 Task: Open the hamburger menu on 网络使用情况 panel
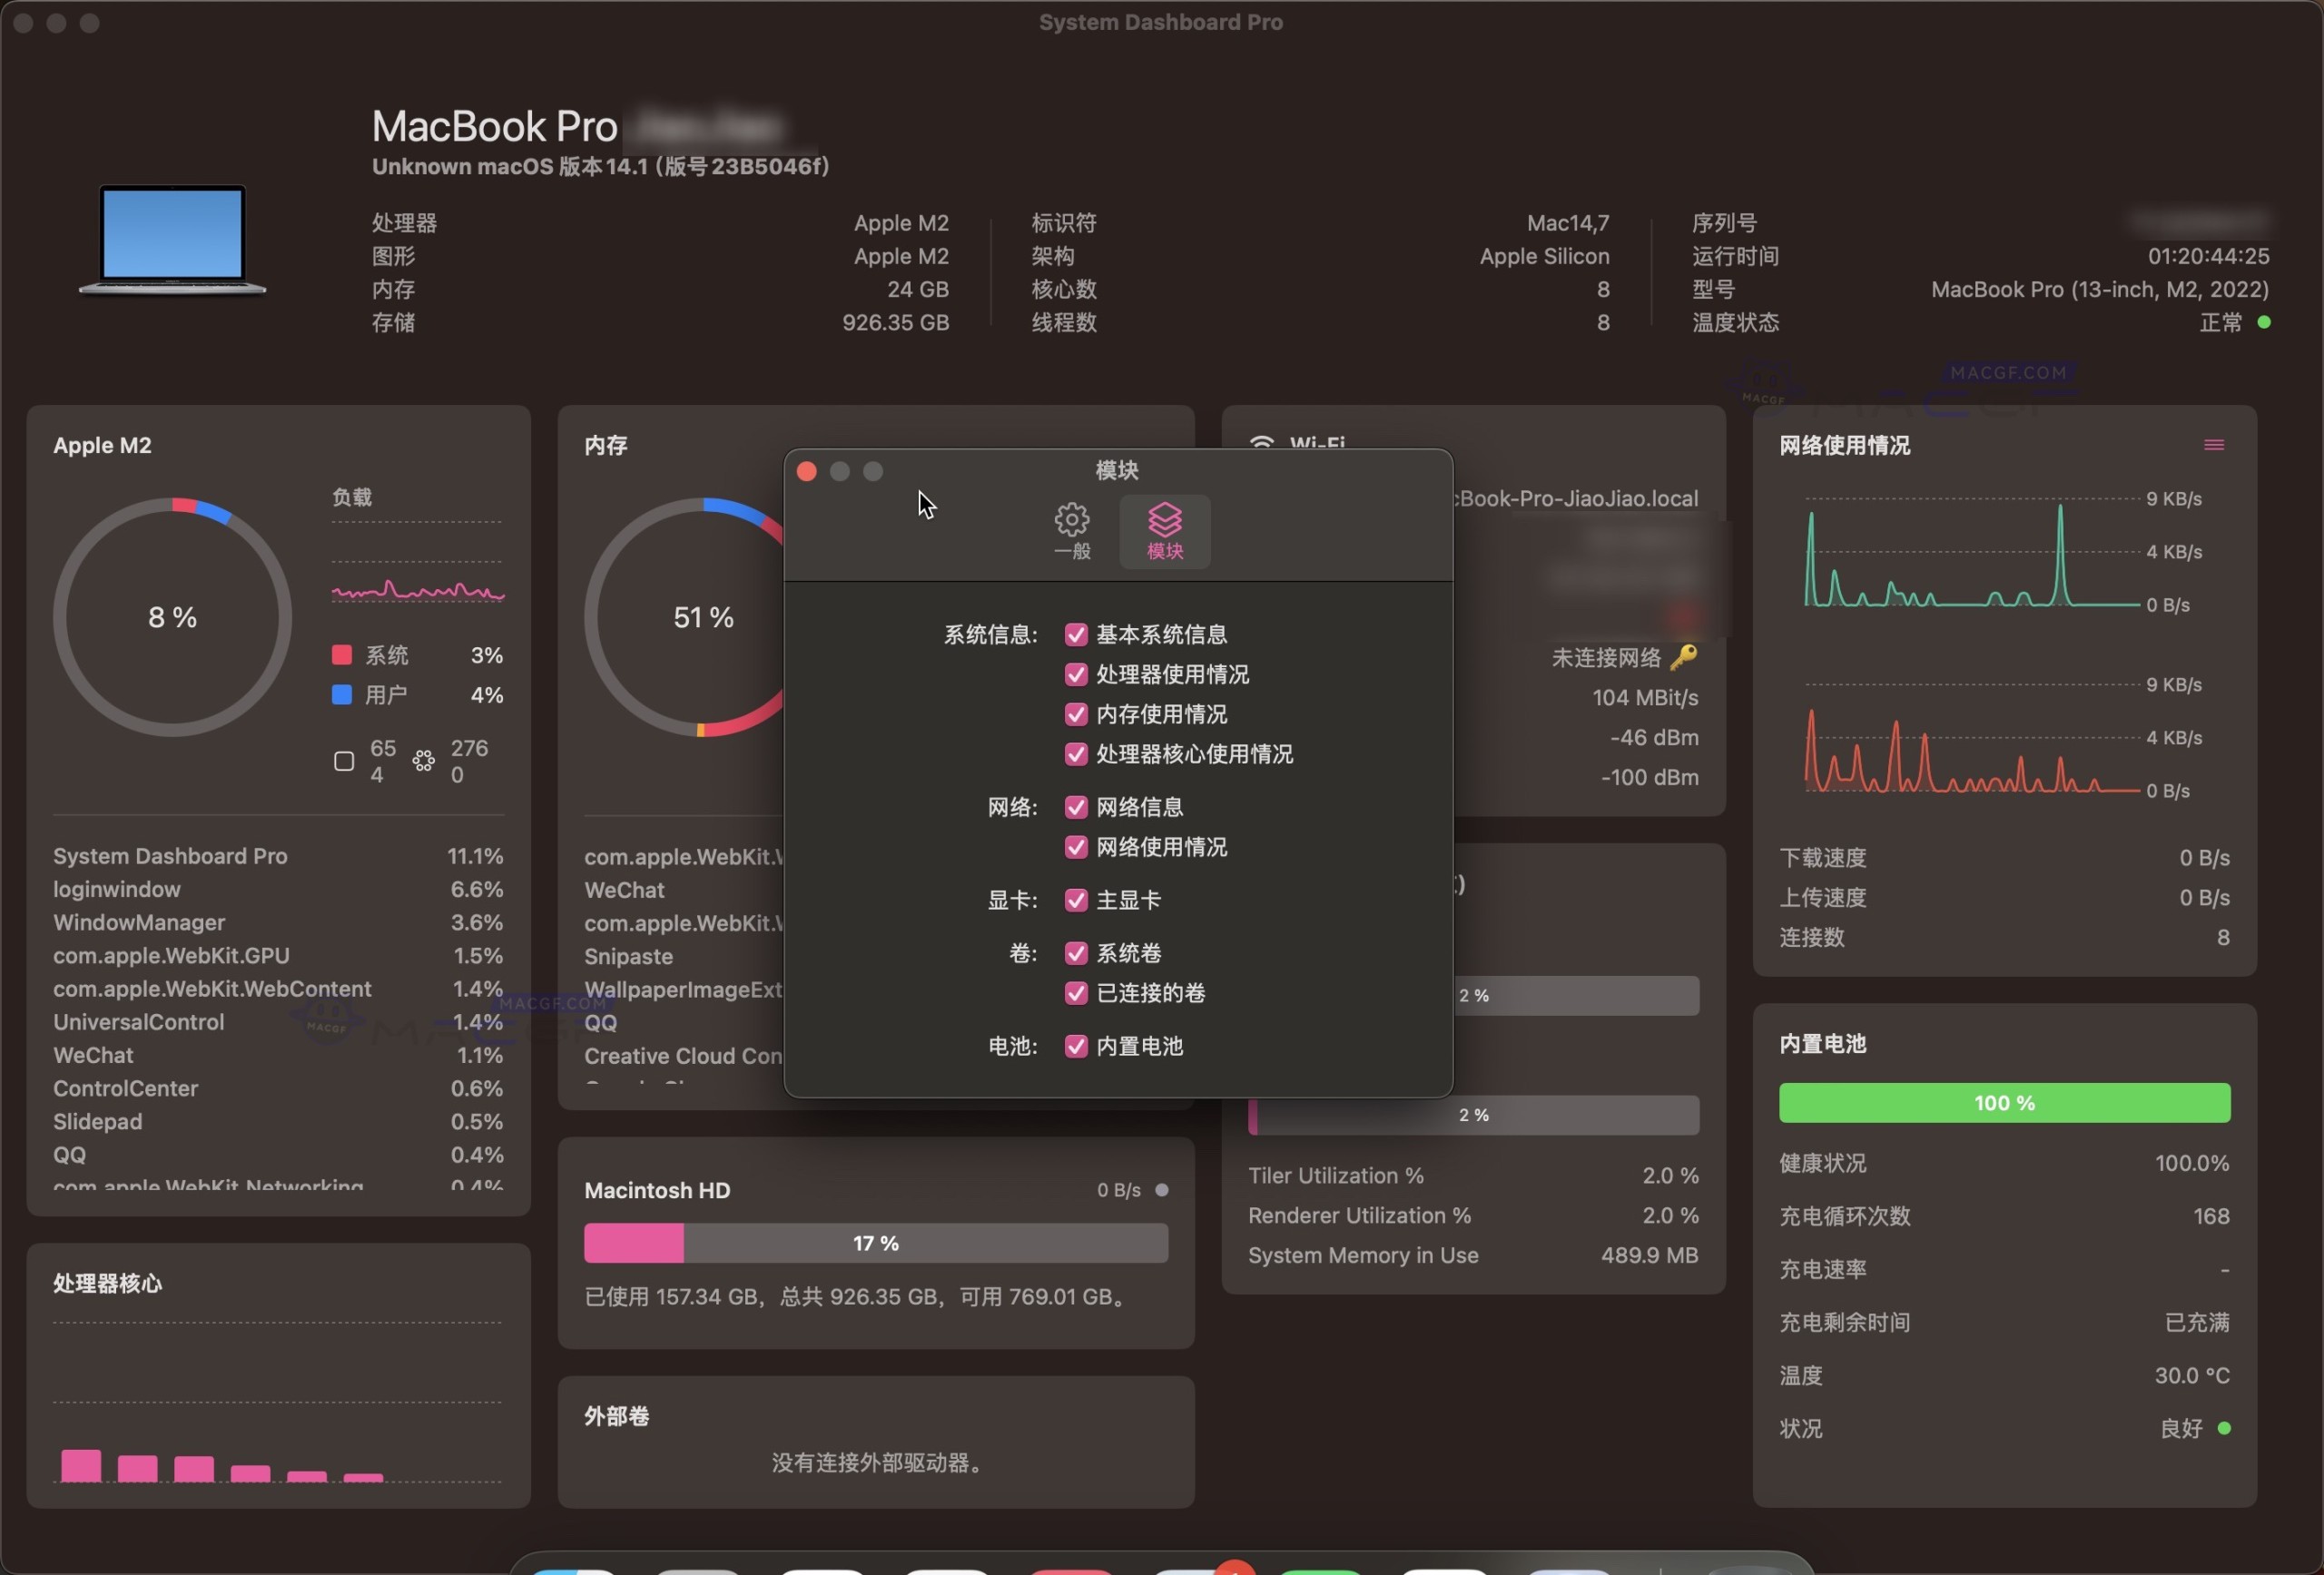(2213, 444)
